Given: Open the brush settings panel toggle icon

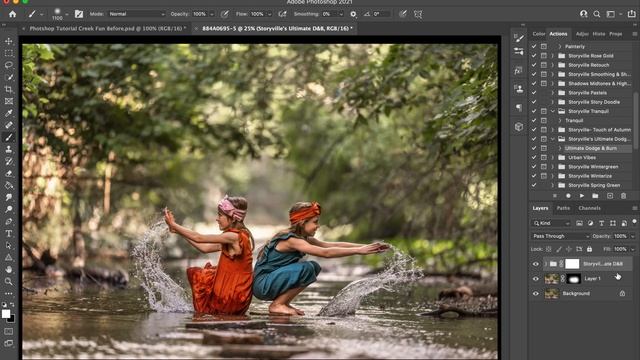Looking at the screenshot, I should click(x=79, y=14).
